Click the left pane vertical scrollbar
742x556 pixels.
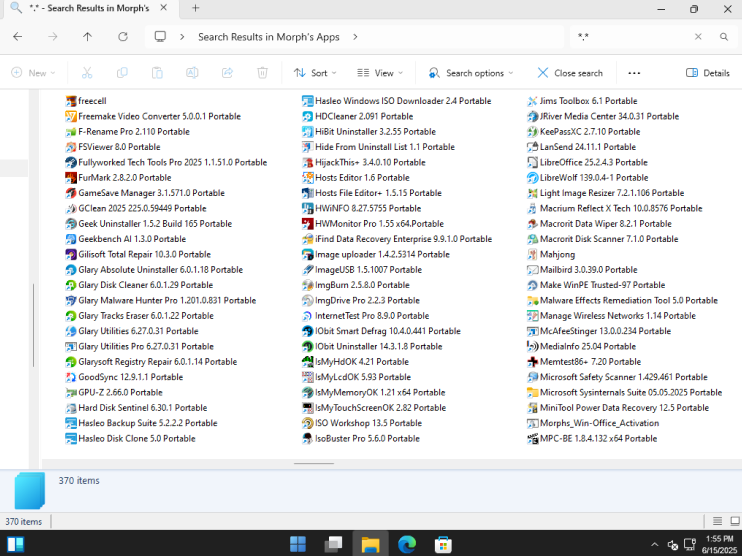click(x=33, y=325)
